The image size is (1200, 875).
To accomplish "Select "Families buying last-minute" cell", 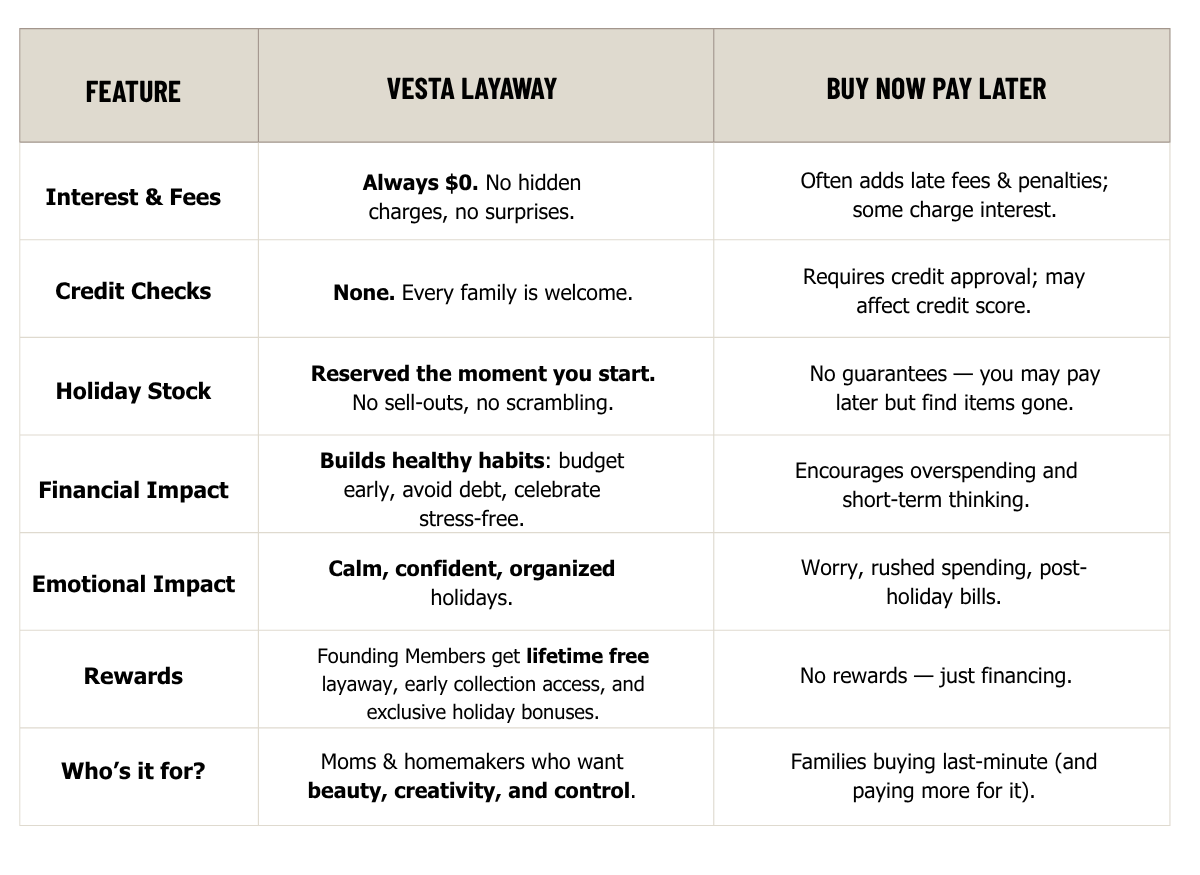I will (943, 776).
